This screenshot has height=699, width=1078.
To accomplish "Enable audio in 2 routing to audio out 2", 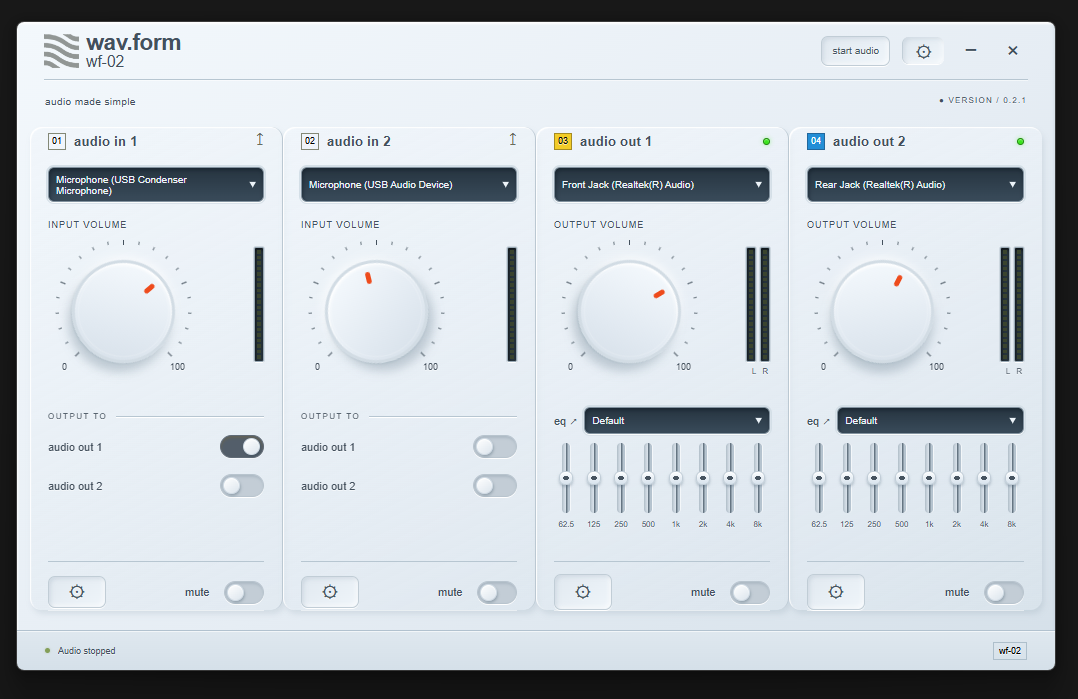I will pos(495,486).
